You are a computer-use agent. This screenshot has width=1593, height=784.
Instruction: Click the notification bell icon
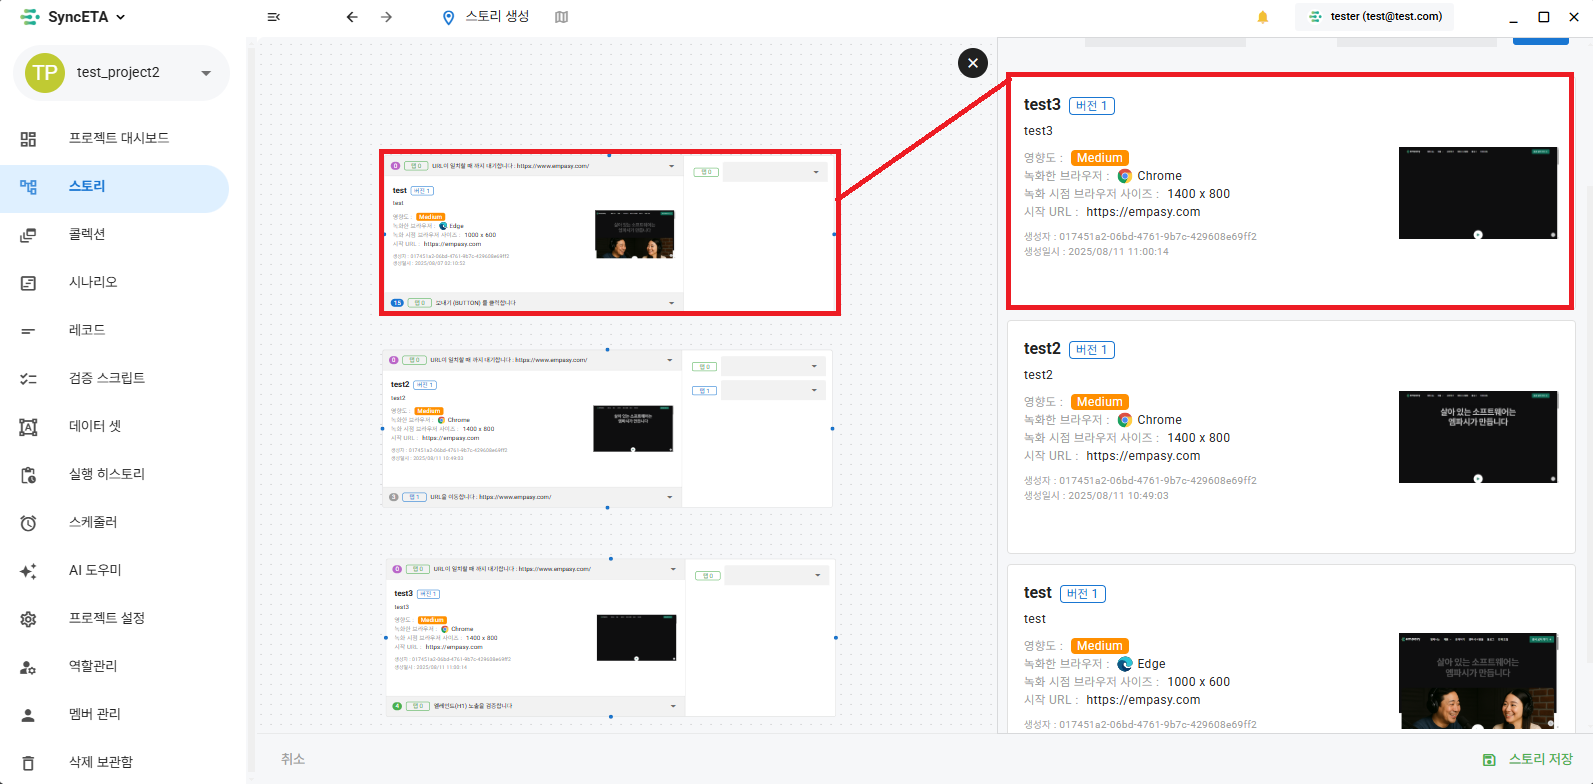tap(1262, 17)
